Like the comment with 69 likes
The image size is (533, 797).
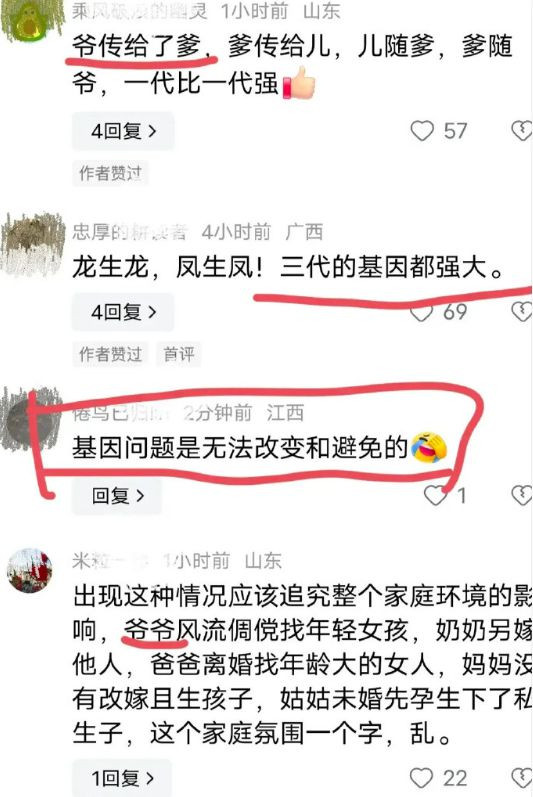pyautogui.click(x=422, y=312)
